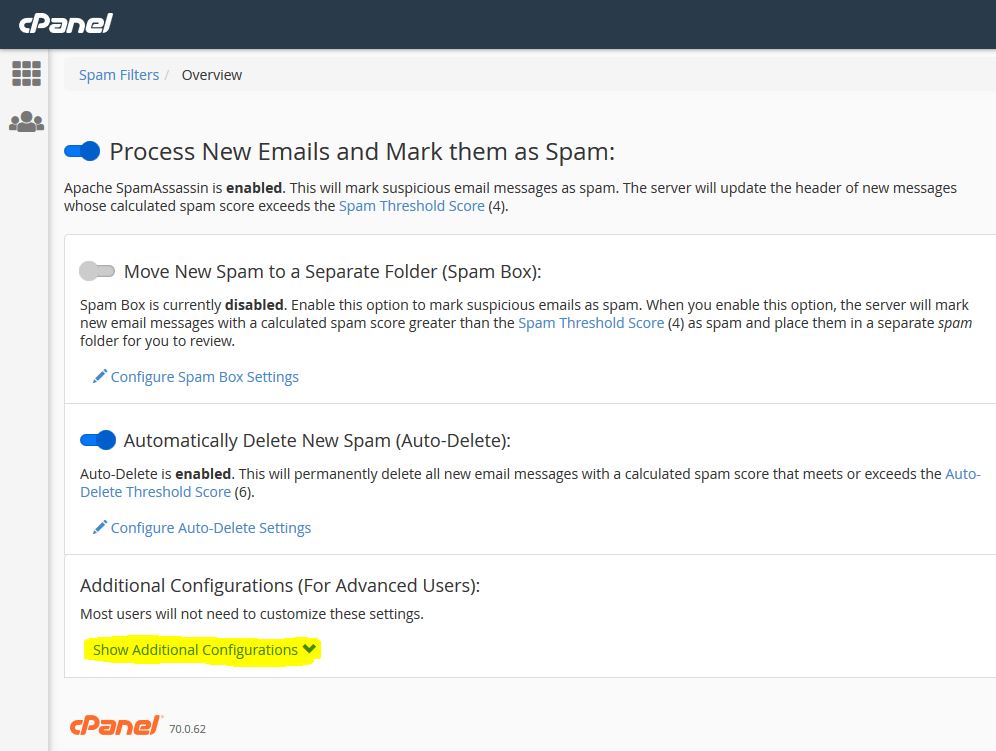Enable the Spam Box toggle switch
Image resolution: width=996 pixels, height=751 pixels.
(x=97, y=271)
